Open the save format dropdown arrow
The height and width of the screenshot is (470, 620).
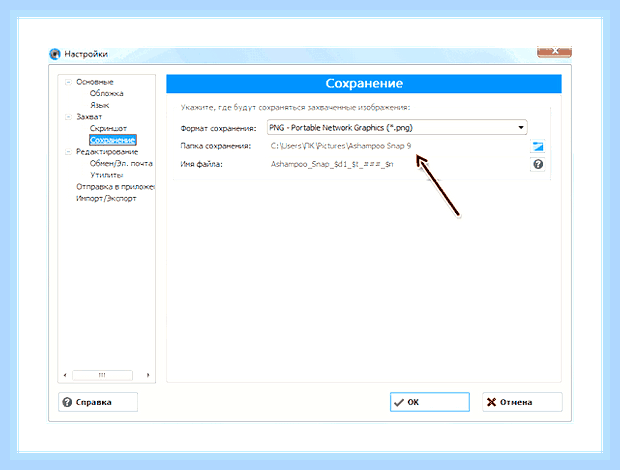(521, 128)
